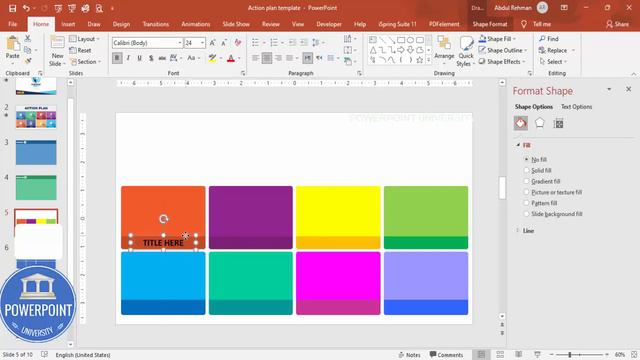640x360 pixels.
Task: Select slide 3 thumbnail
Action: (36, 152)
